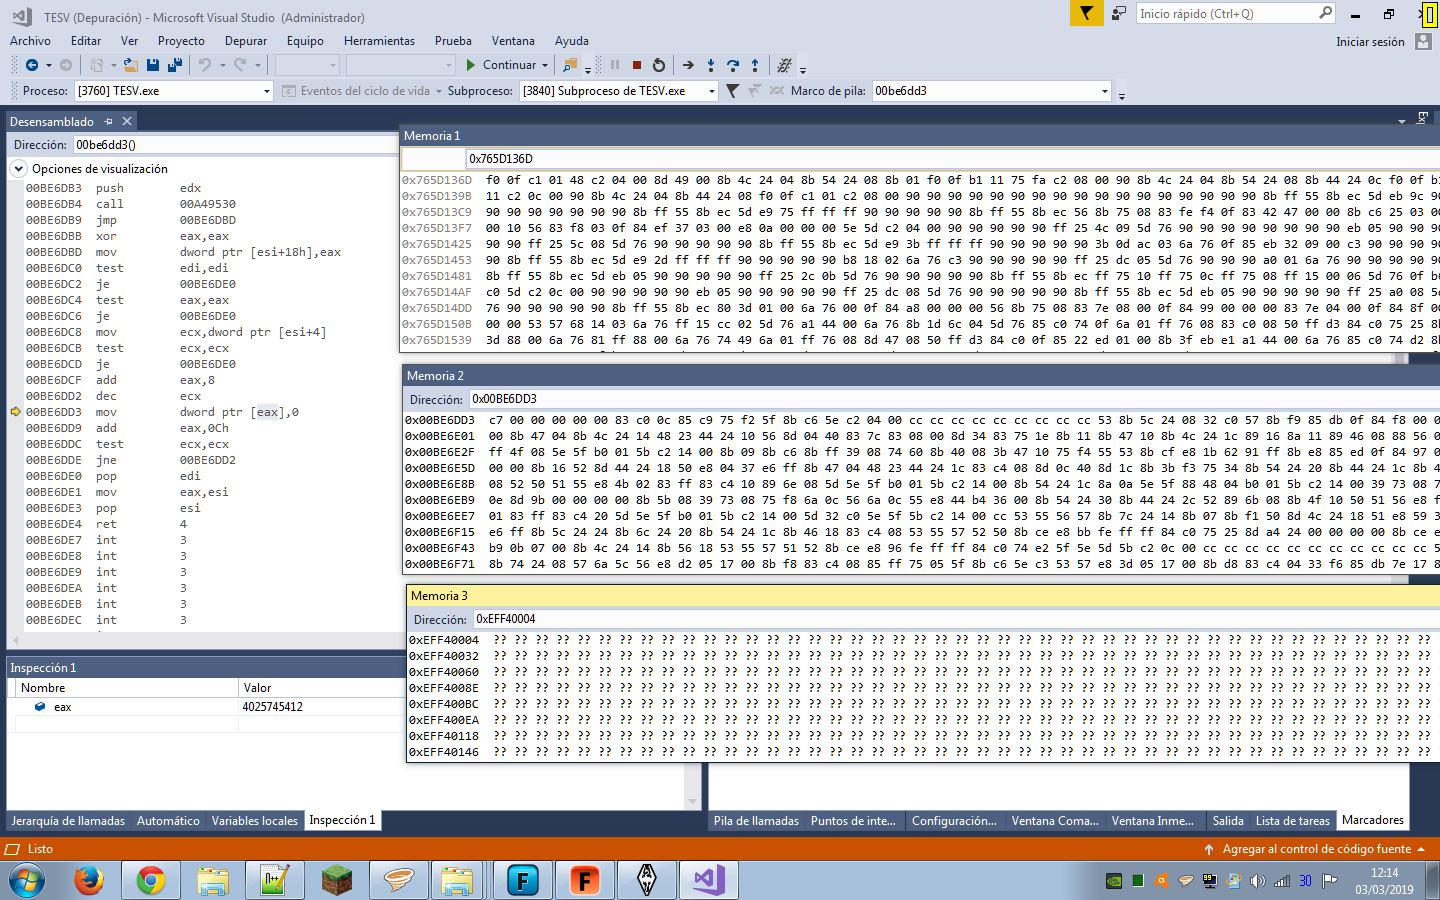This screenshot has width=1440, height=900.
Task: Click the Show Next Statement arrow icon
Action: (688, 65)
